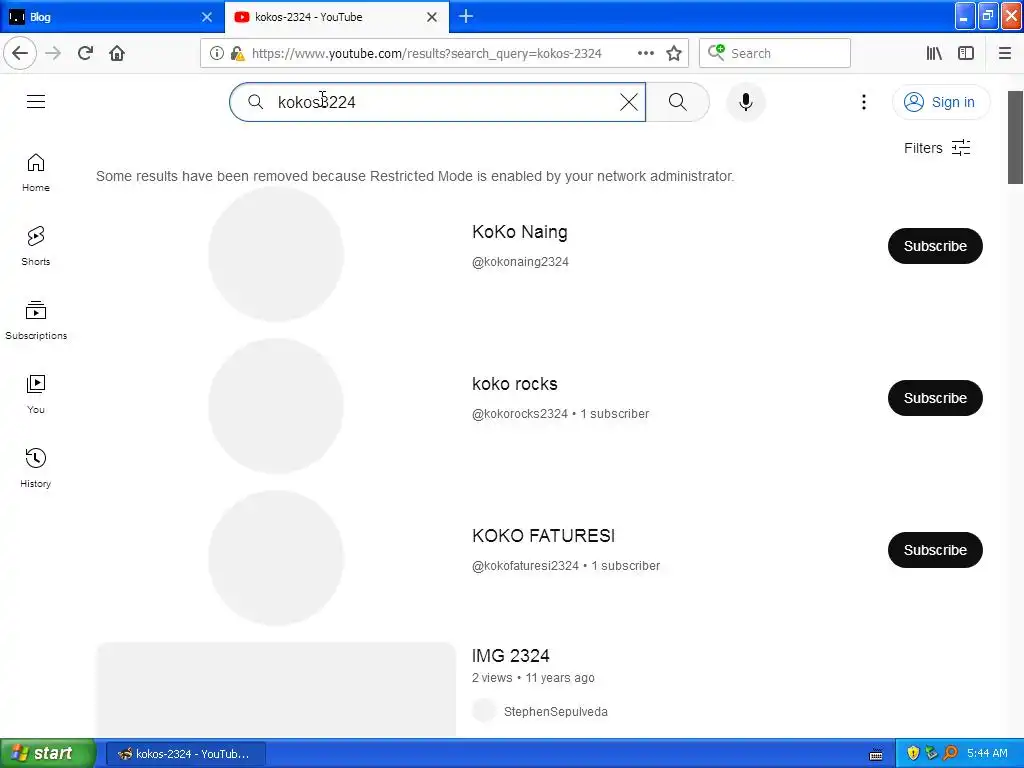Submit search with magnifier button
This screenshot has height=768, width=1024.
point(678,102)
